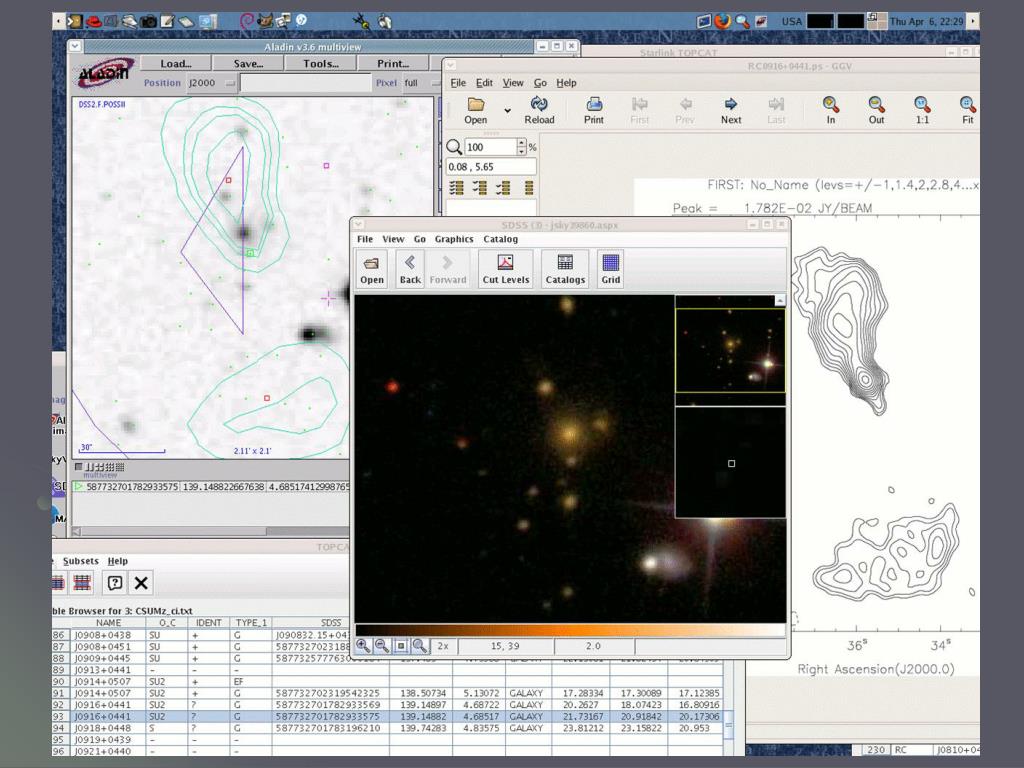1024x768 pixels.
Task: Launch Firefox from the top panel
Action: point(722,21)
